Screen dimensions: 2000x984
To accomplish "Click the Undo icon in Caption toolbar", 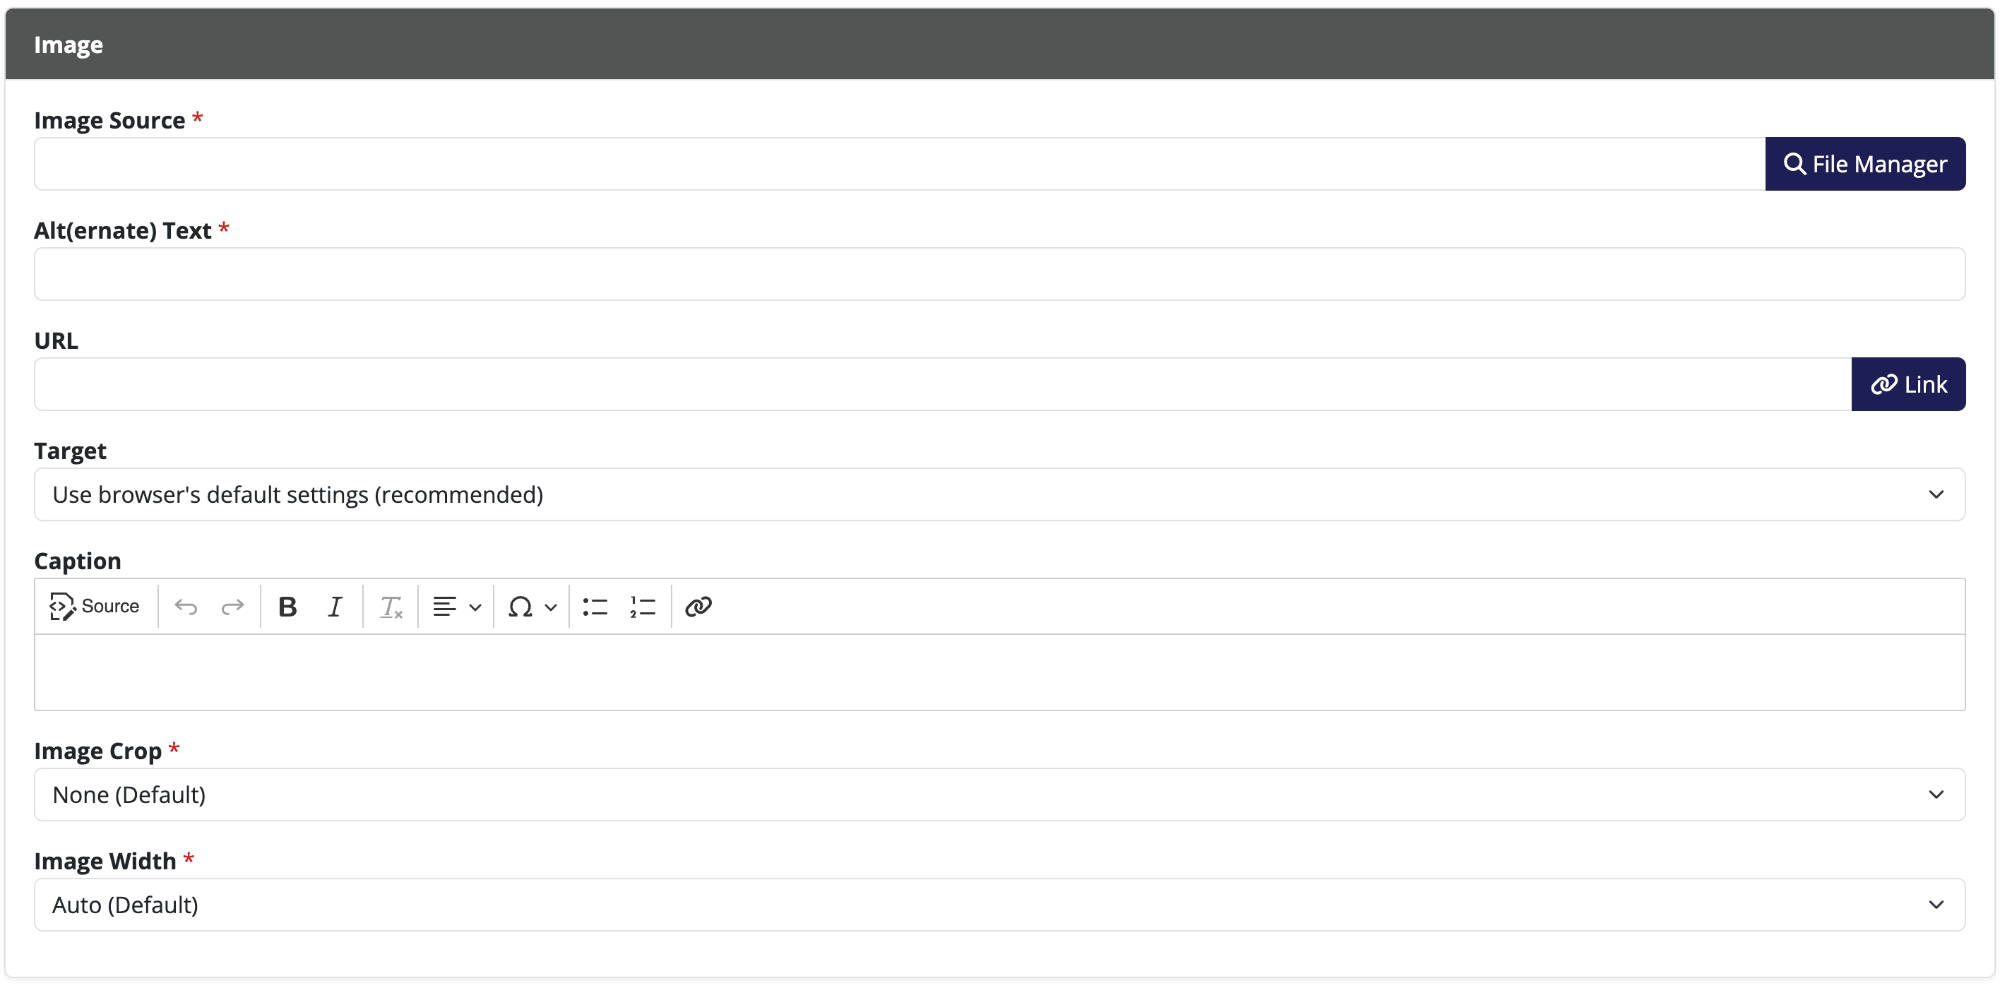I will tap(186, 606).
